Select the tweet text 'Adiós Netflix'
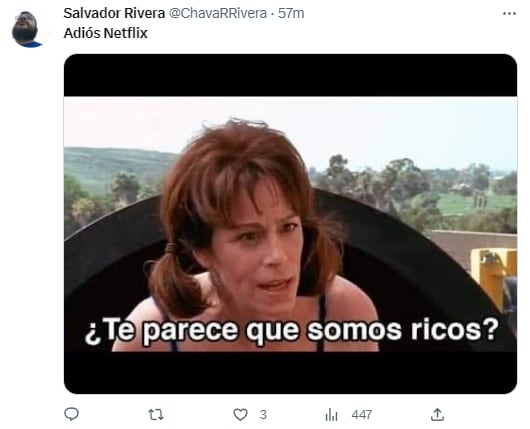 [105, 33]
